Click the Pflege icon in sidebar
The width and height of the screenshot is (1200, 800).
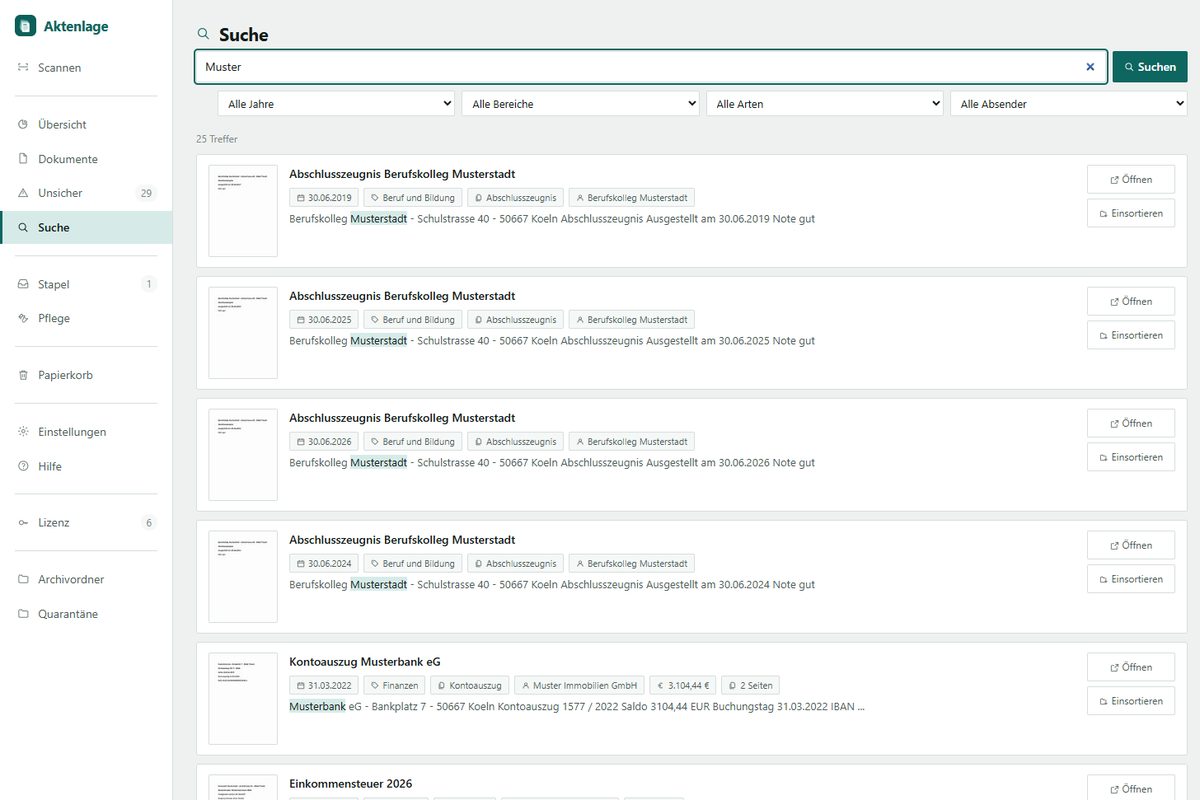pyautogui.click(x=23, y=318)
